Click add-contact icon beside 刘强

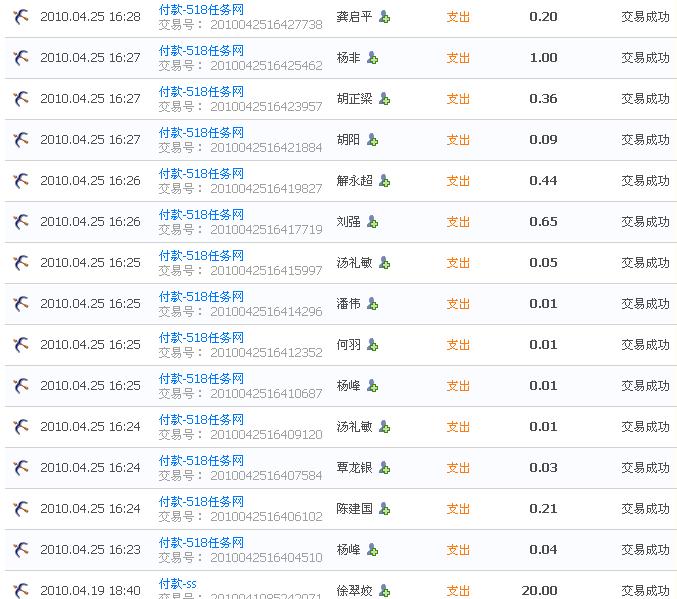[x=372, y=222]
